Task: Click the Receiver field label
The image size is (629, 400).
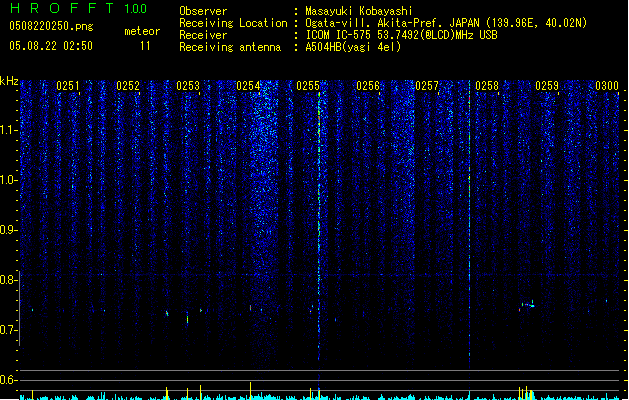Action: tap(203, 35)
